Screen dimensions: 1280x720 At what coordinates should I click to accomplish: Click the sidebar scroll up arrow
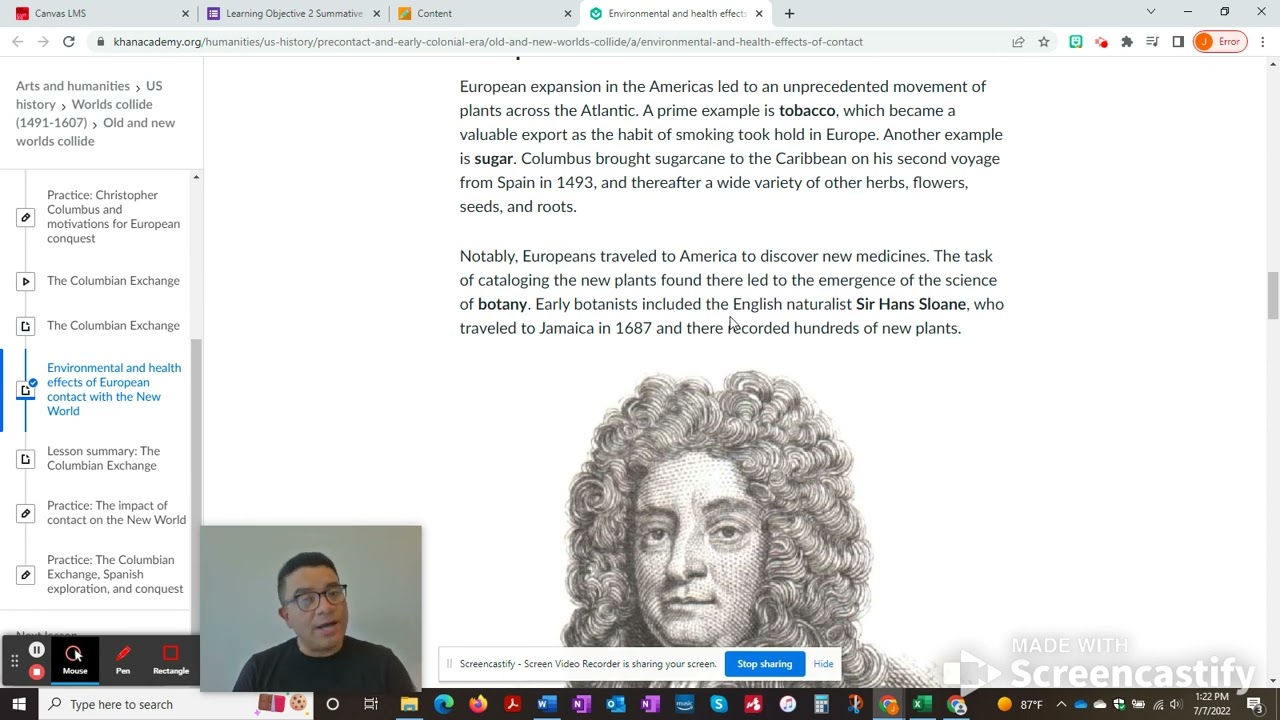[196, 177]
